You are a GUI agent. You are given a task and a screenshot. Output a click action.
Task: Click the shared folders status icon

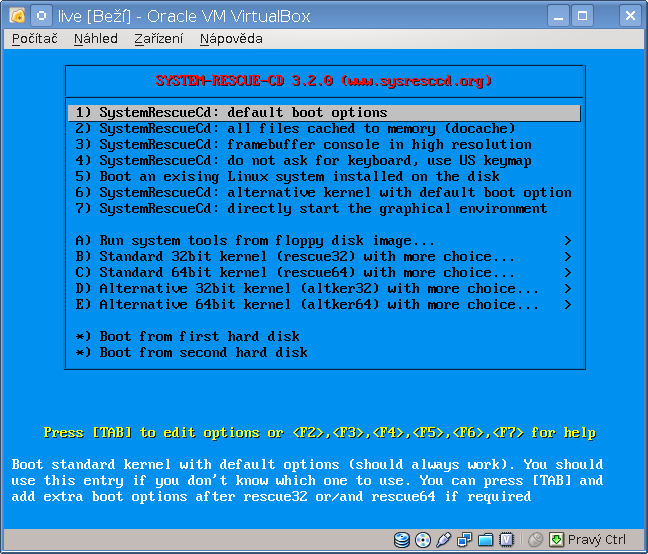click(x=486, y=540)
